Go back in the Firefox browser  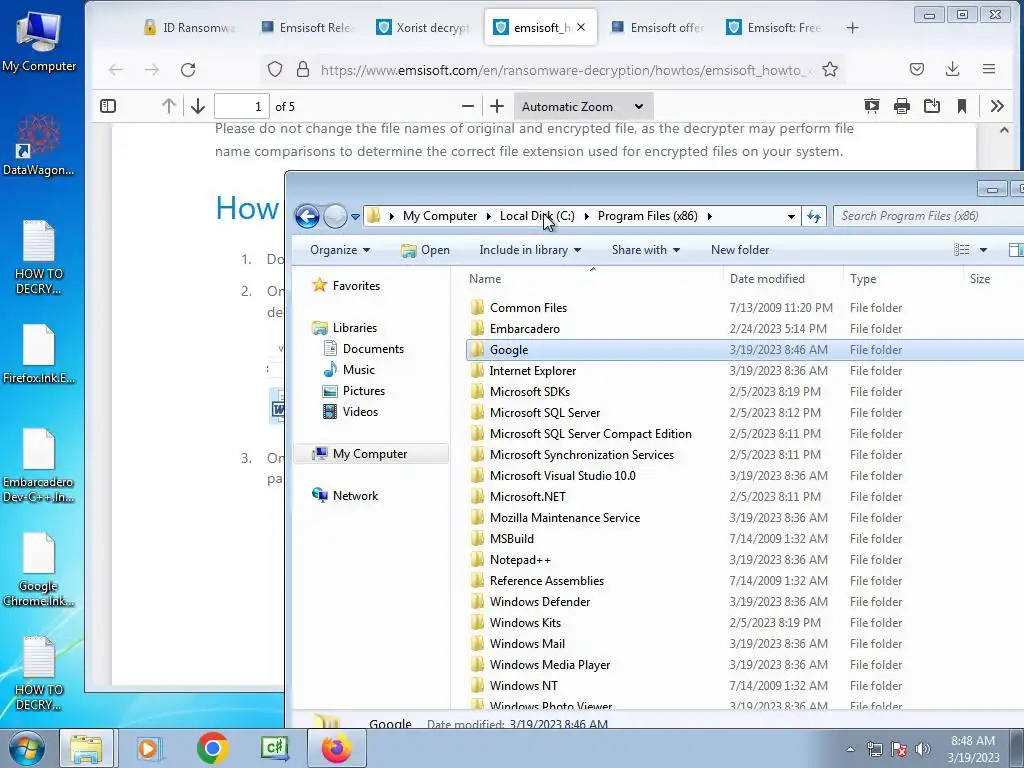116,70
